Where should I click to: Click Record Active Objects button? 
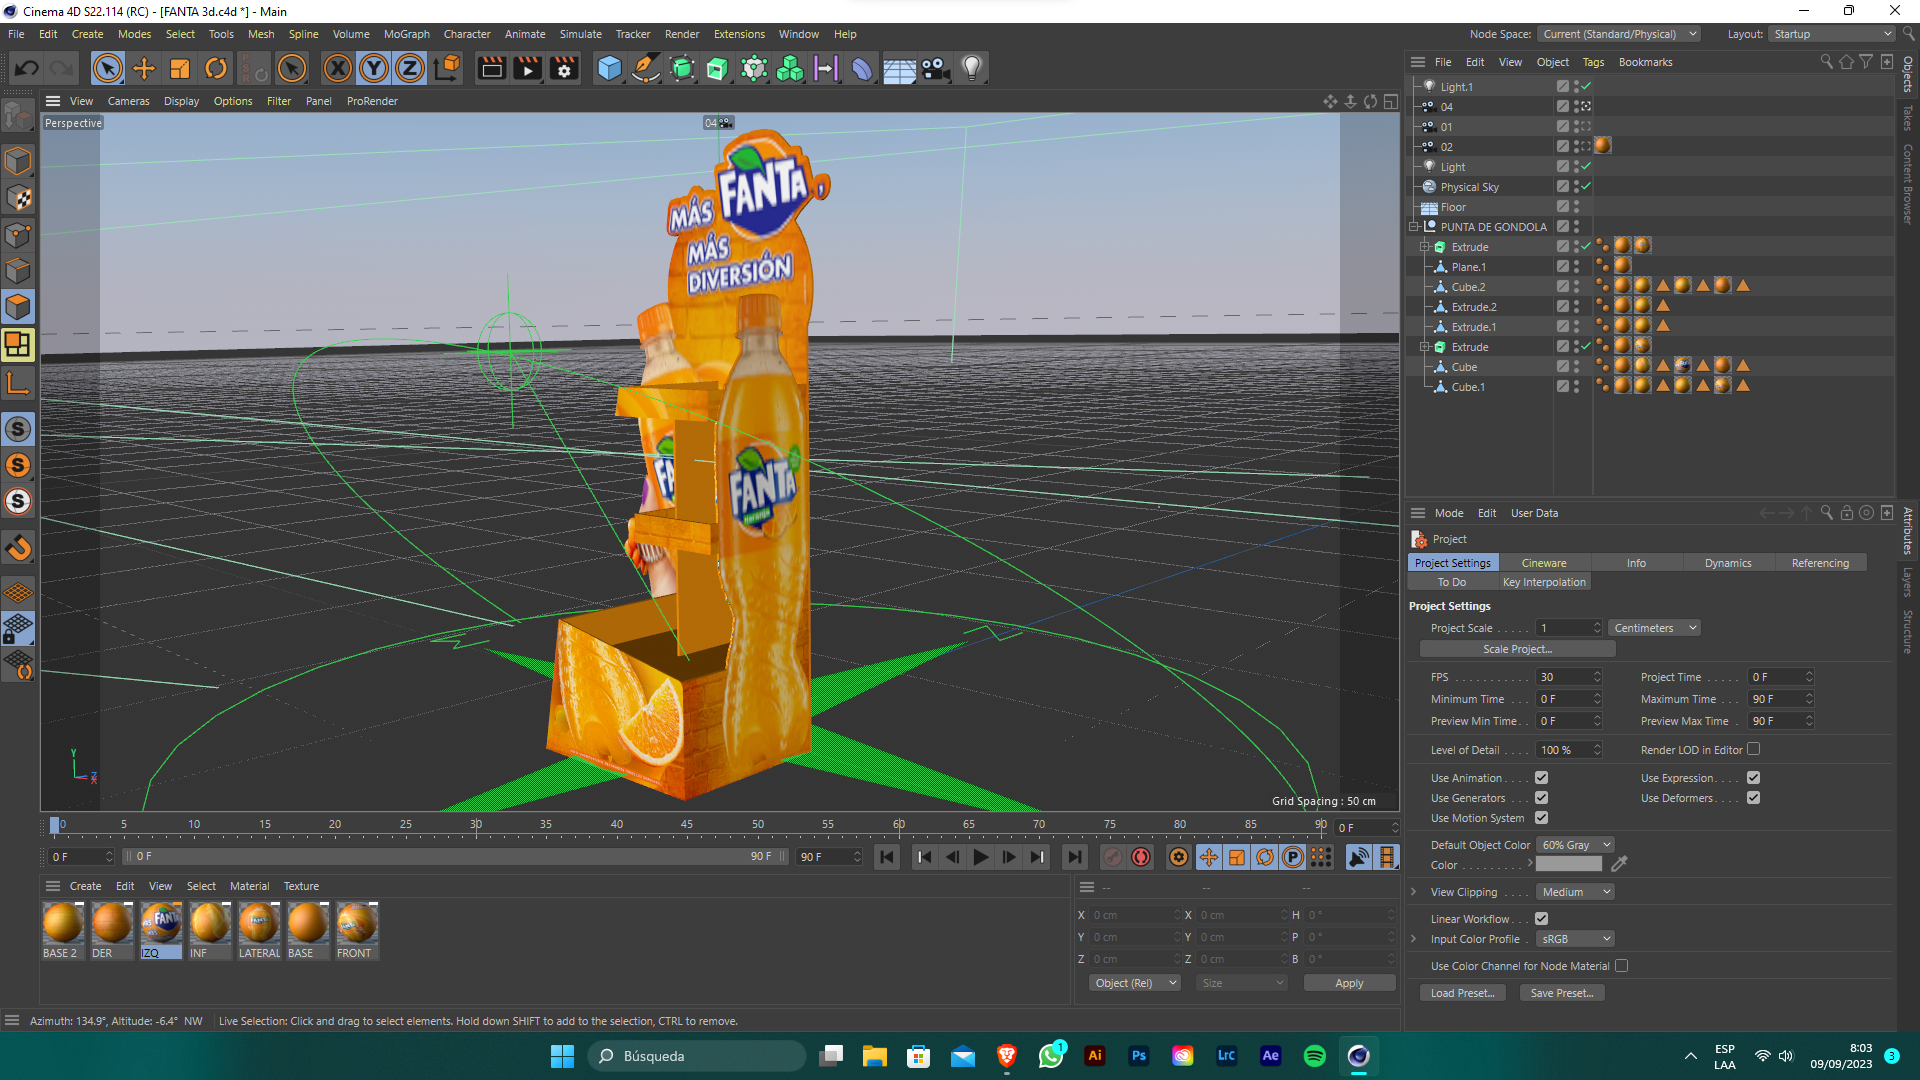(1113, 857)
